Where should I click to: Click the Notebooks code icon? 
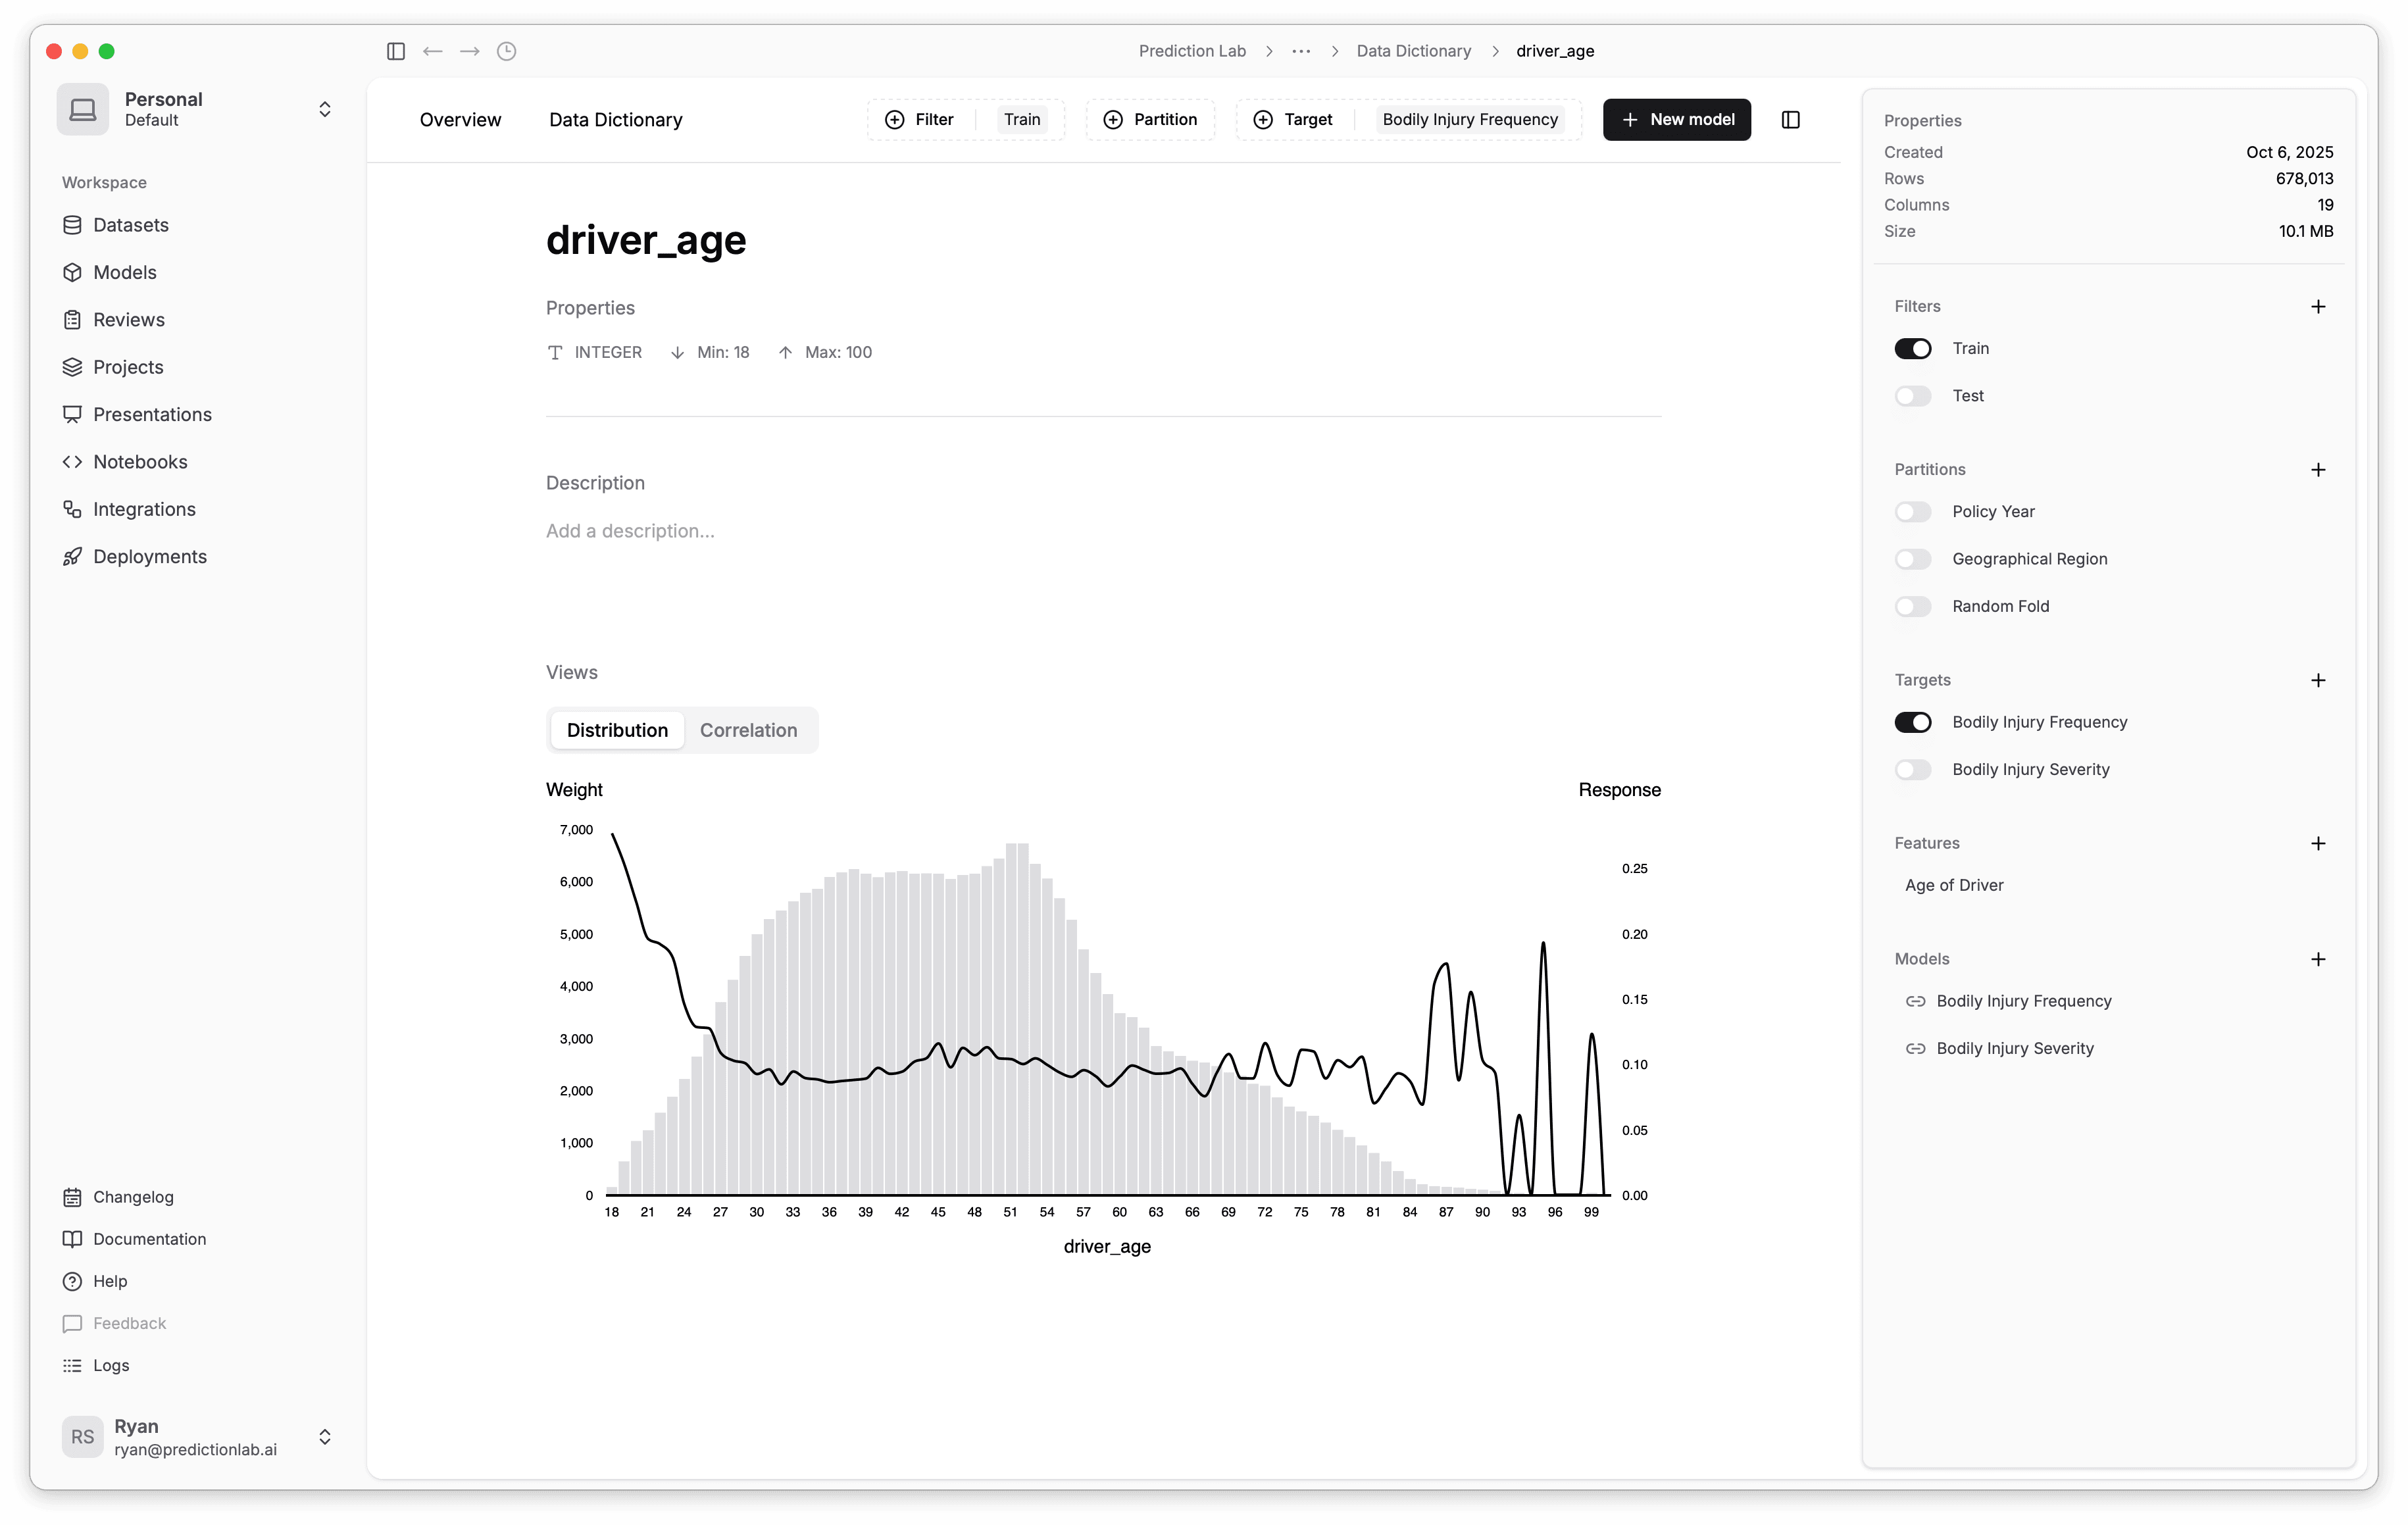point(72,462)
